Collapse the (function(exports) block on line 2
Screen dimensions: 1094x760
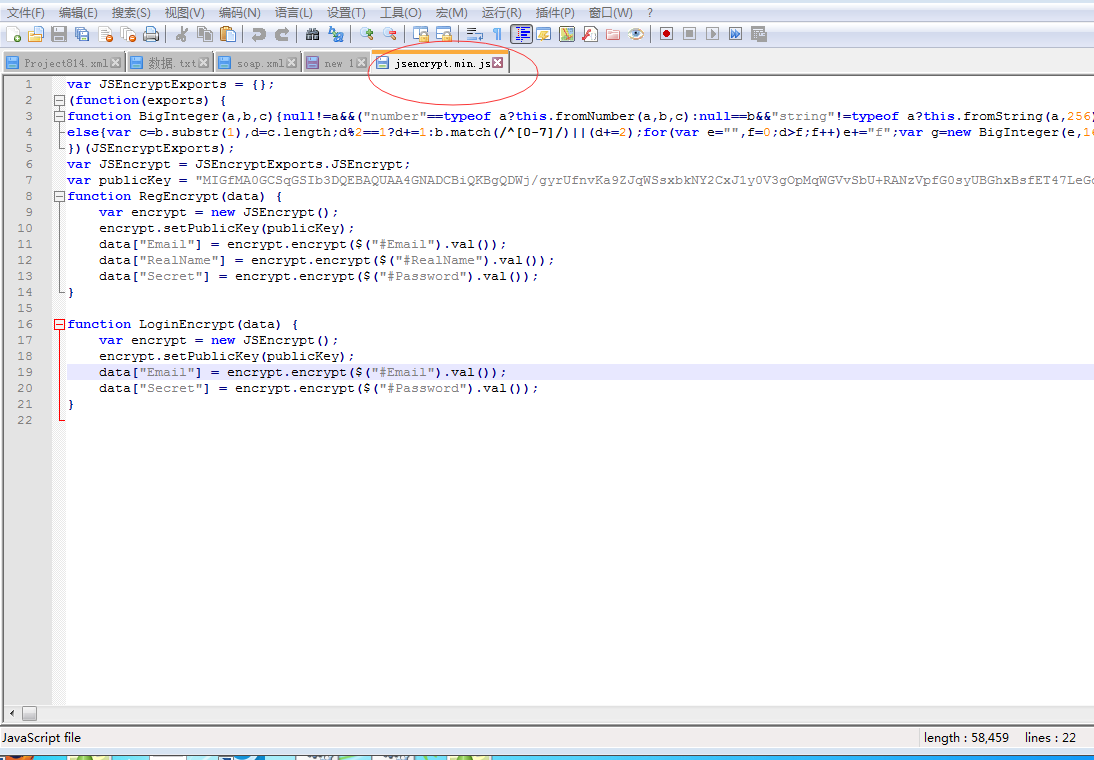[60, 100]
